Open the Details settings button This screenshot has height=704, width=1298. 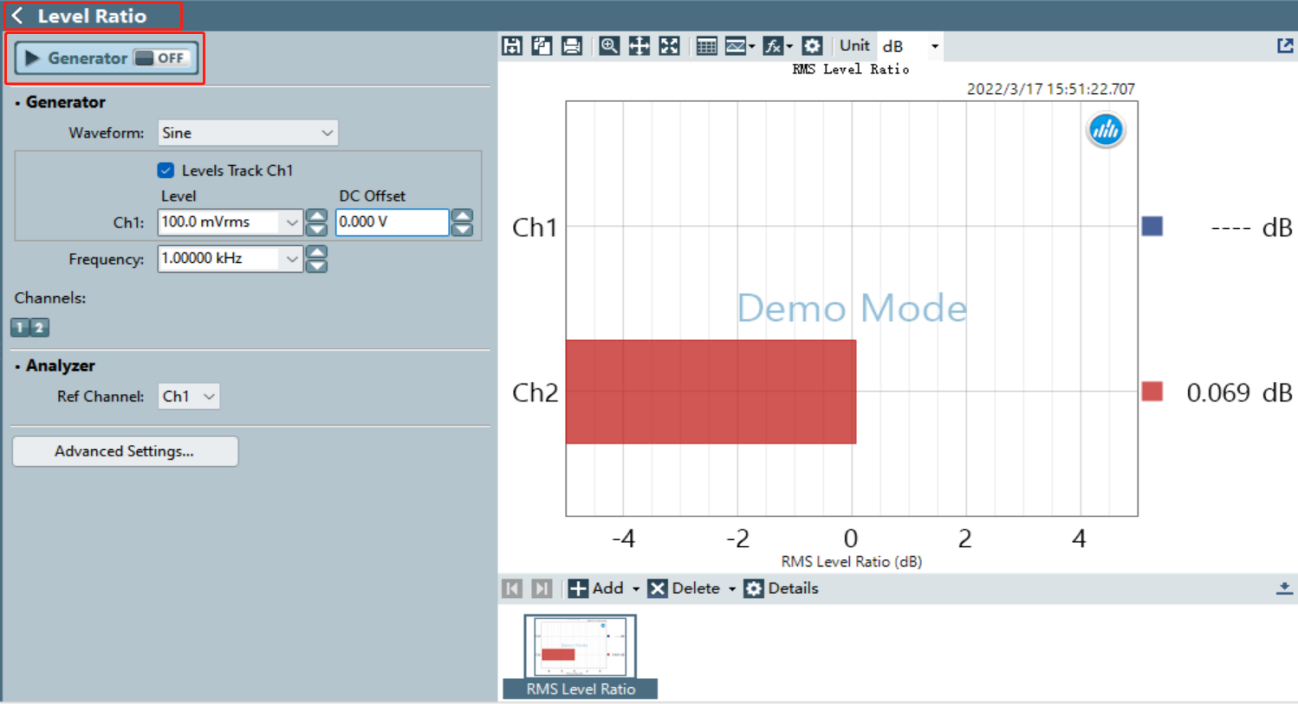(x=781, y=588)
